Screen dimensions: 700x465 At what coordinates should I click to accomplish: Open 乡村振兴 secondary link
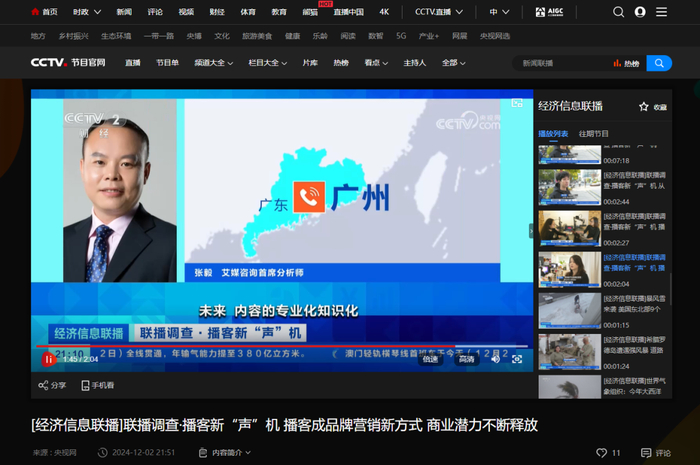point(74,36)
